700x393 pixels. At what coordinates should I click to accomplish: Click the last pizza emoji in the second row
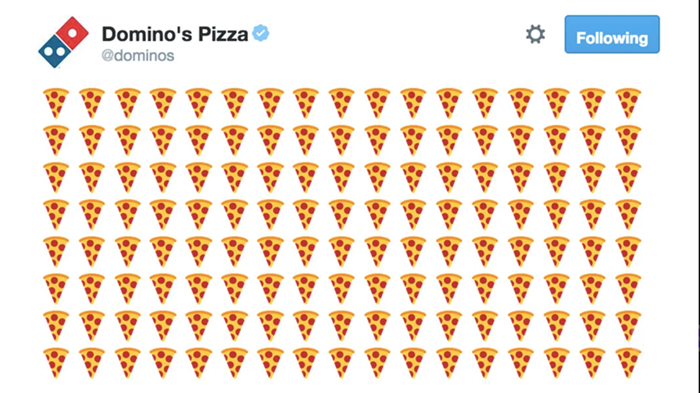(x=628, y=140)
